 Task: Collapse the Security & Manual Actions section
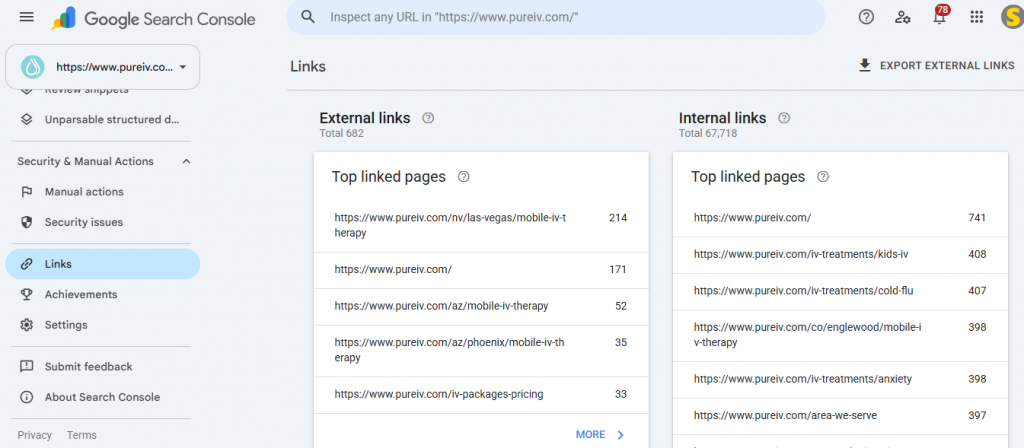tap(186, 161)
